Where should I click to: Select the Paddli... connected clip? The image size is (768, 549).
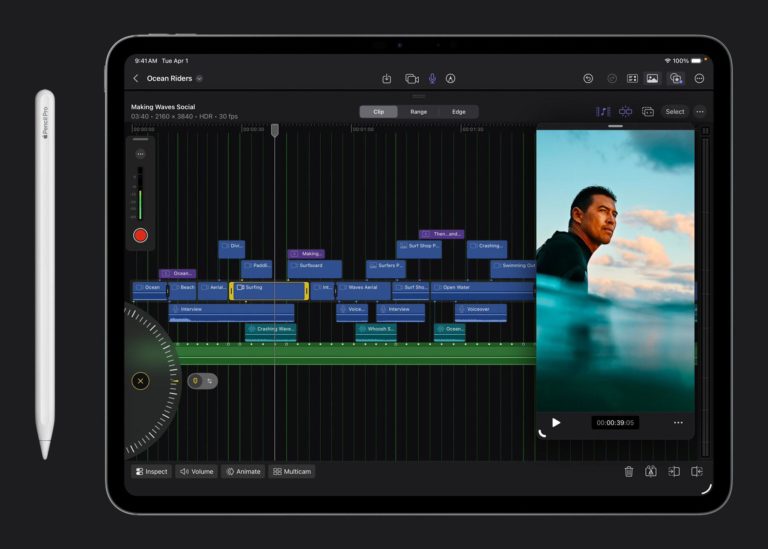coord(257,269)
